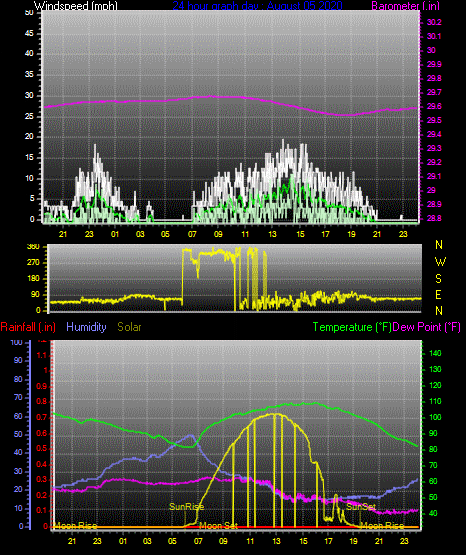Click the 0.4 rainfall axis value
Screen dimensions: 466x555
(42, 464)
